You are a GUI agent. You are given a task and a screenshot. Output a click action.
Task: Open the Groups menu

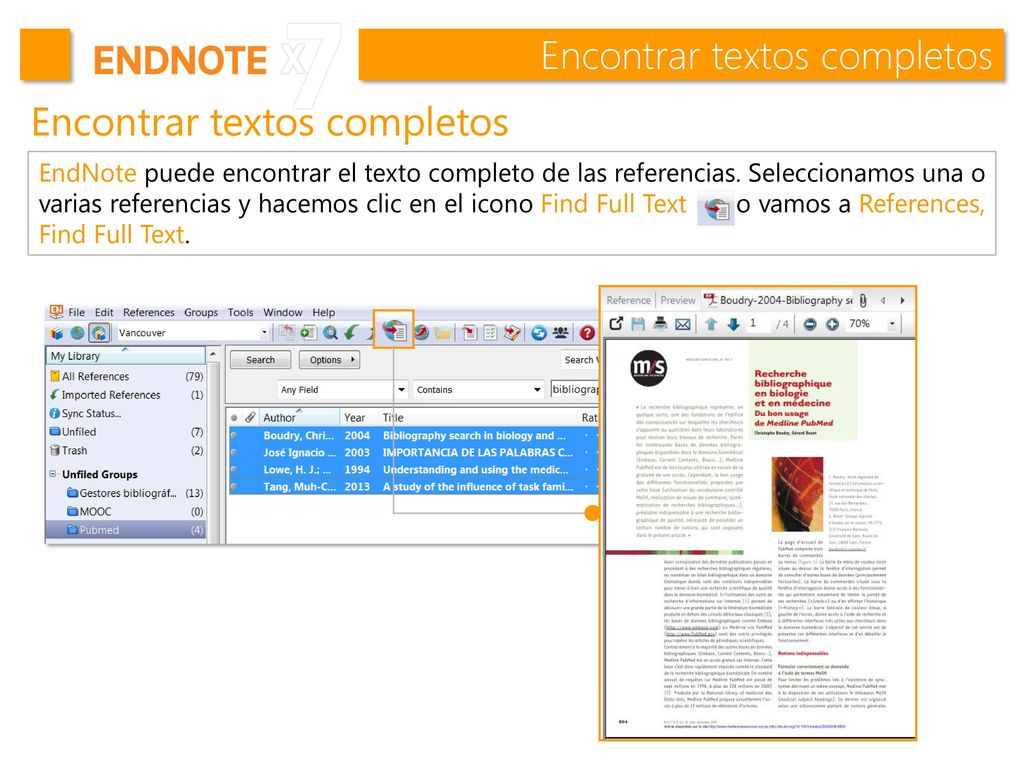click(201, 312)
